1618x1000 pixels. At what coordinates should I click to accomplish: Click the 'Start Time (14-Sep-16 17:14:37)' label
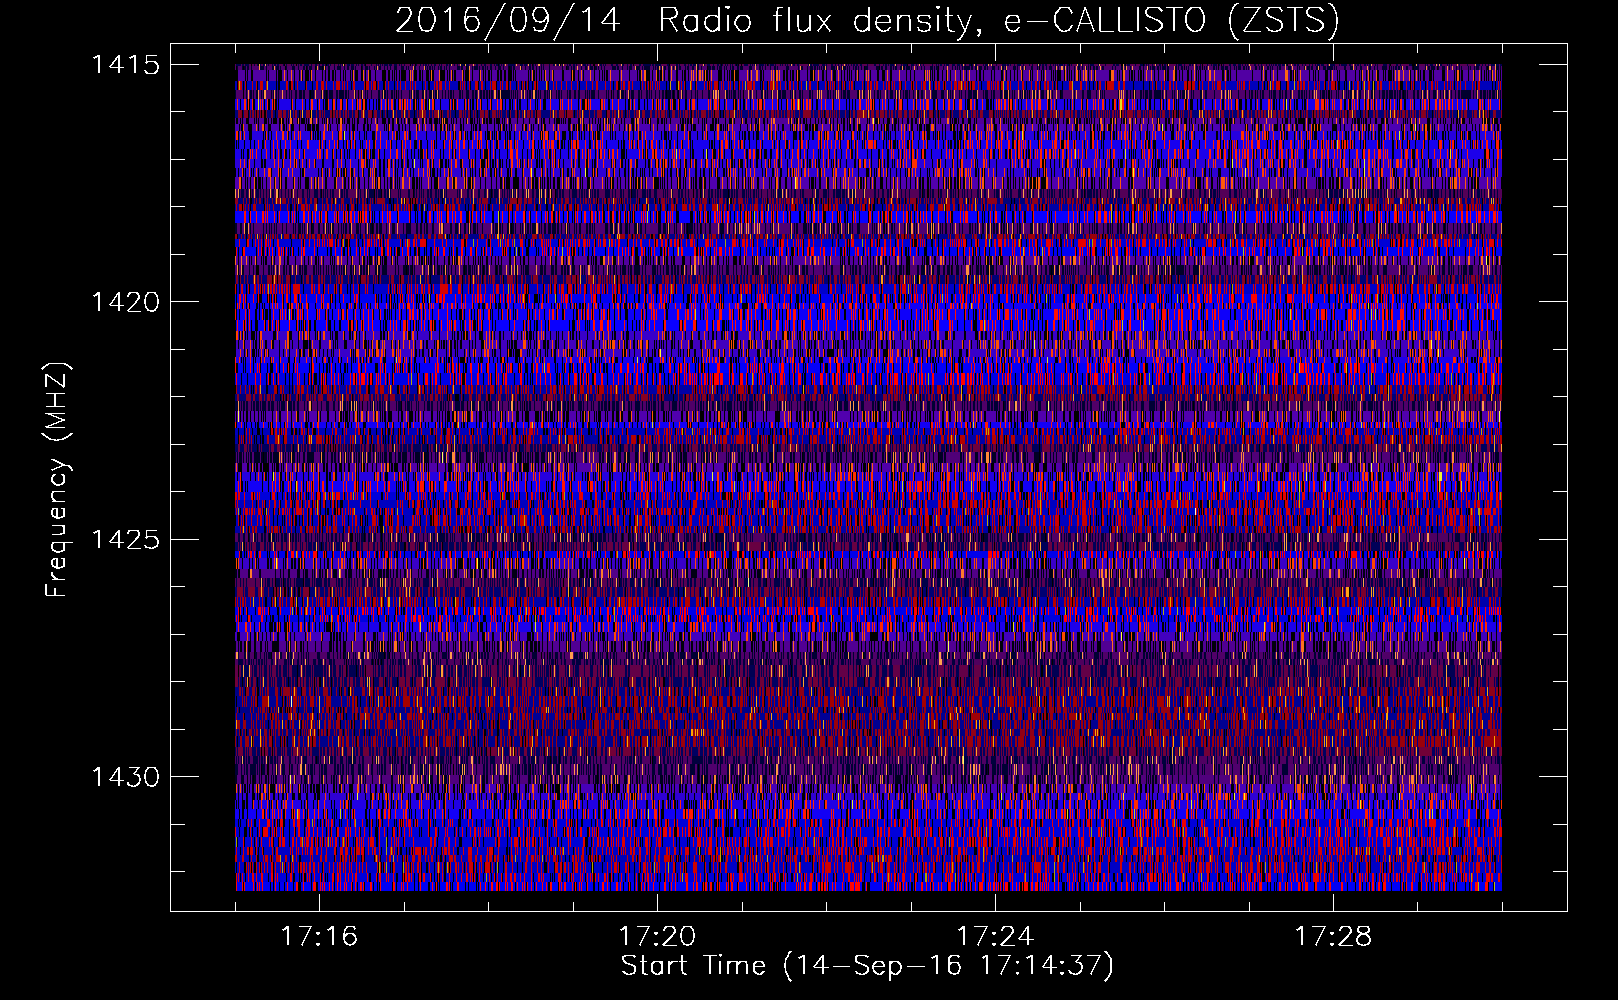(867, 966)
